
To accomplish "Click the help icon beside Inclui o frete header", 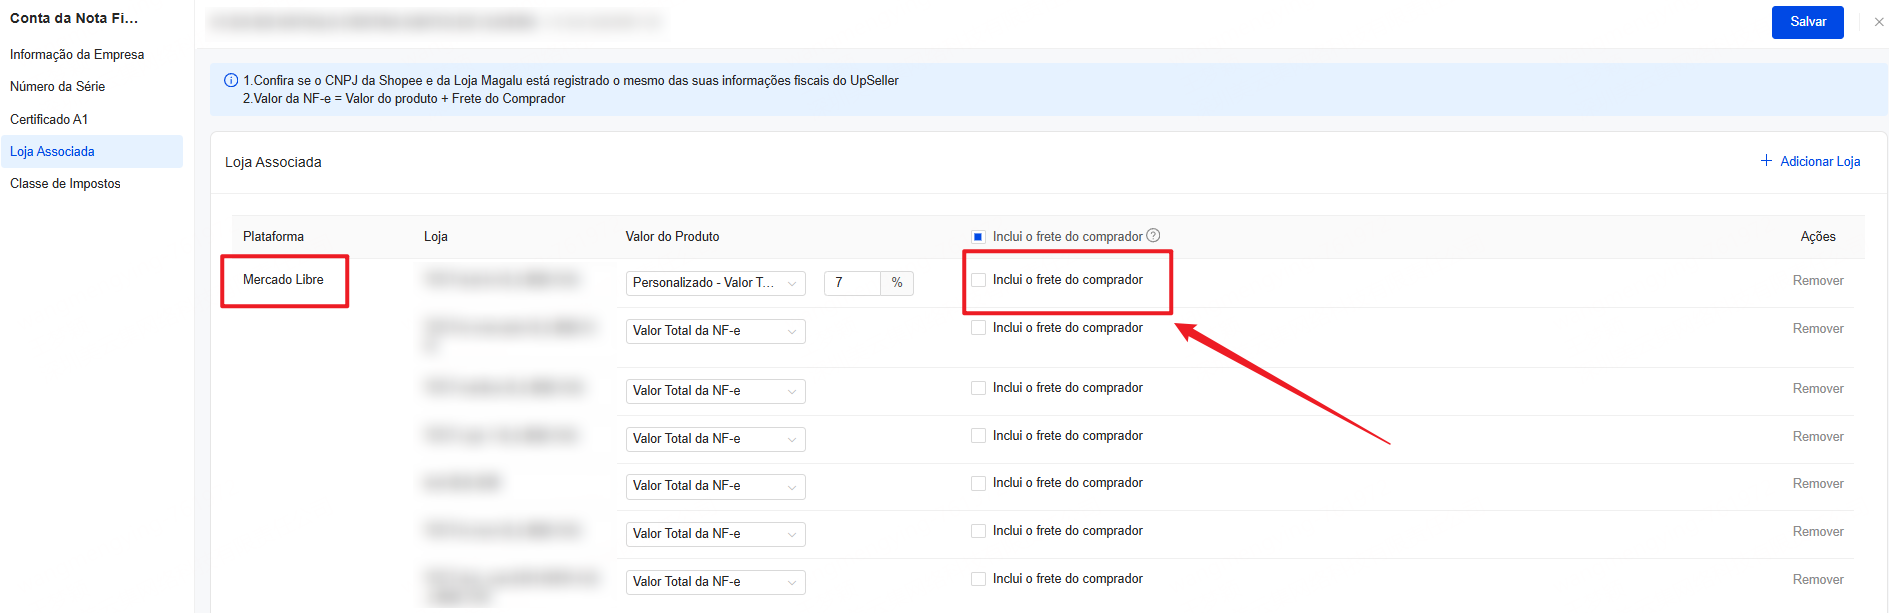I will (x=1153, y=236).
